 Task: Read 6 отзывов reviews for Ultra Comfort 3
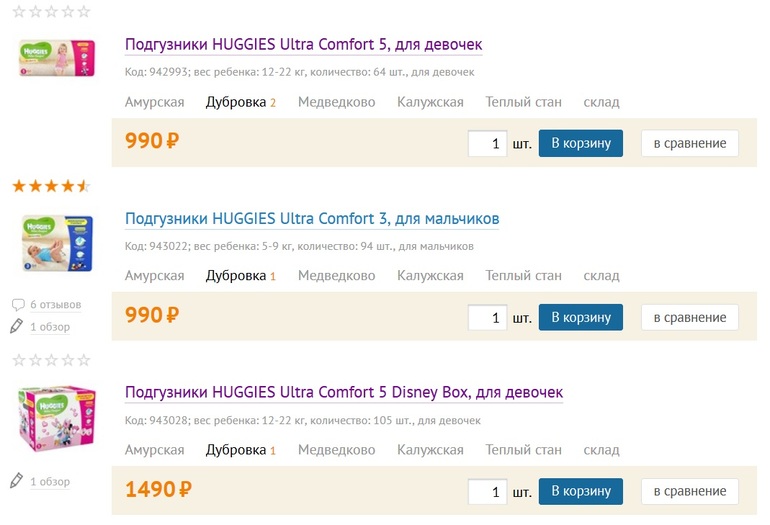click(x=56, y=305)
